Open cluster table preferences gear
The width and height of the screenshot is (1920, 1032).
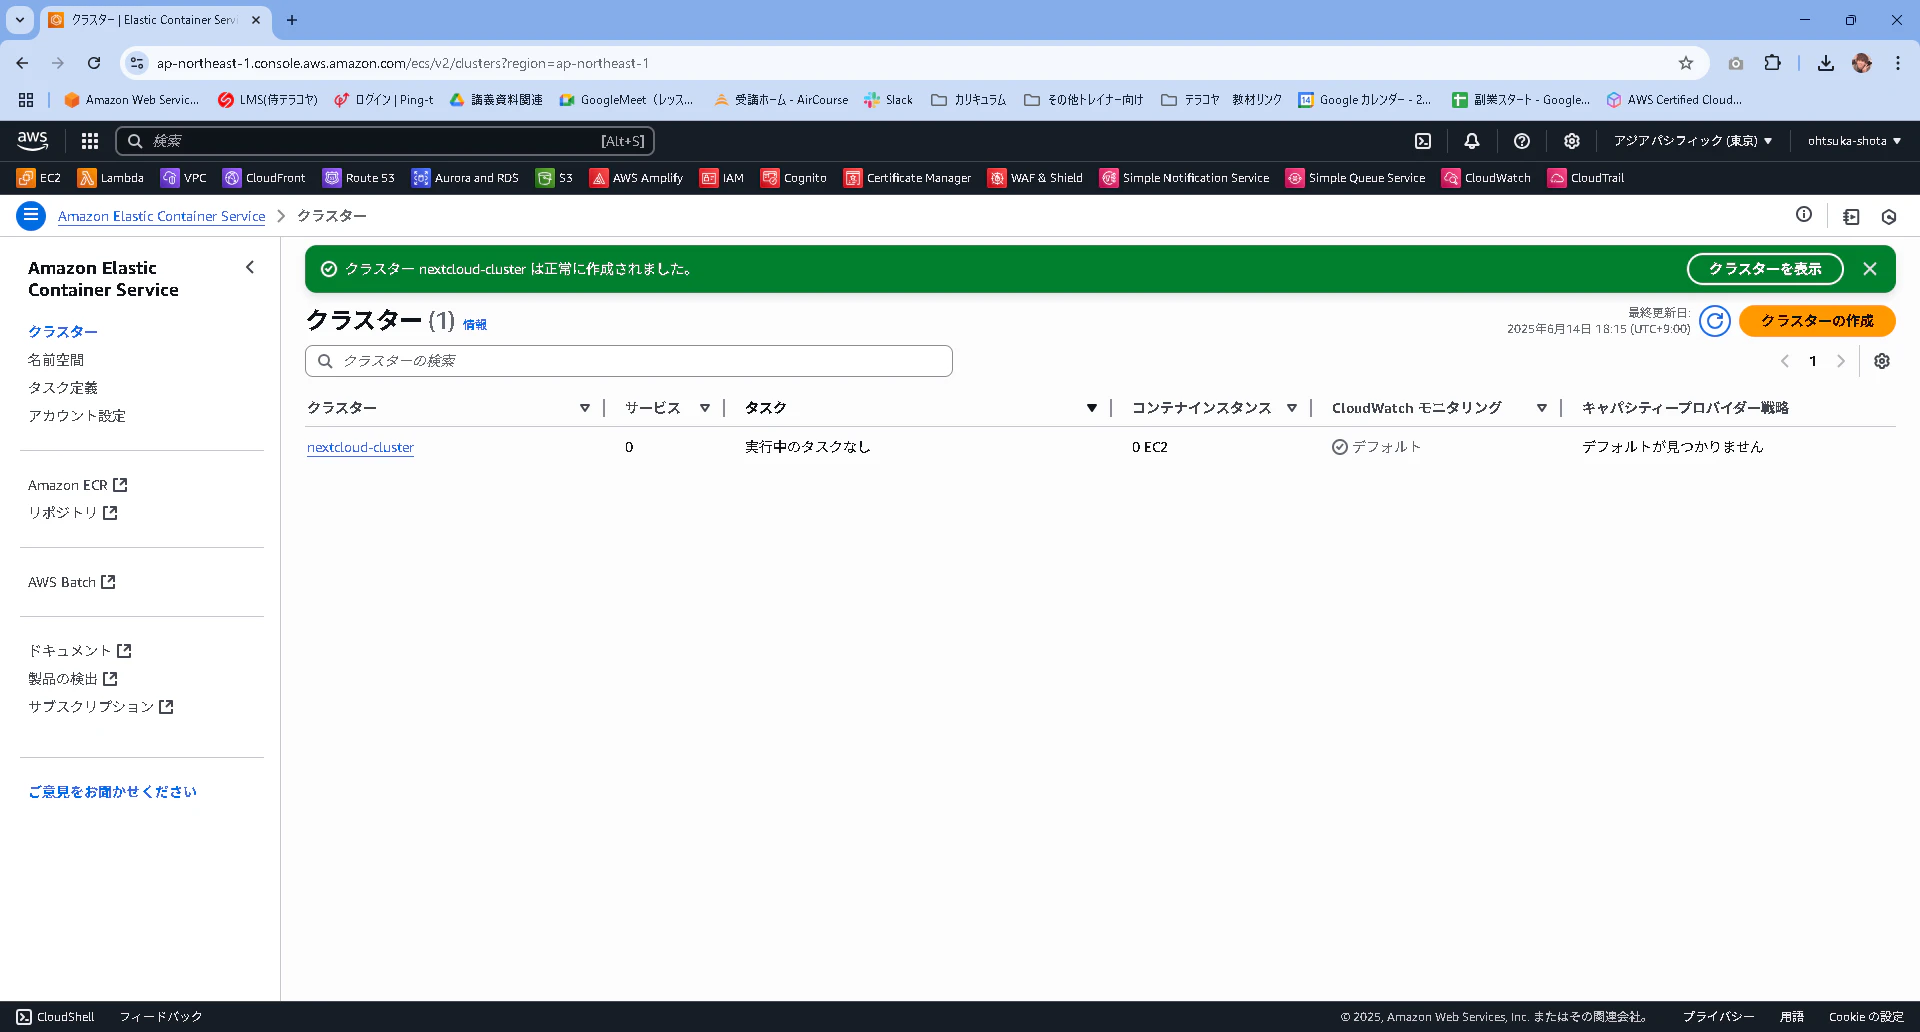1882,361
